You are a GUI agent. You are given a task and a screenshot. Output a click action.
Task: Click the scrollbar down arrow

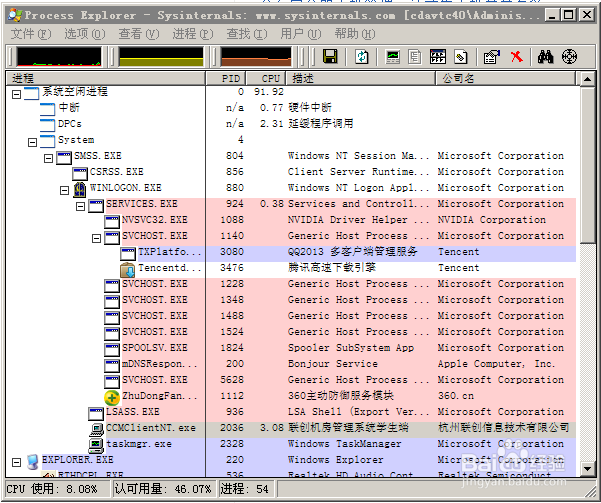click(587, 468)
